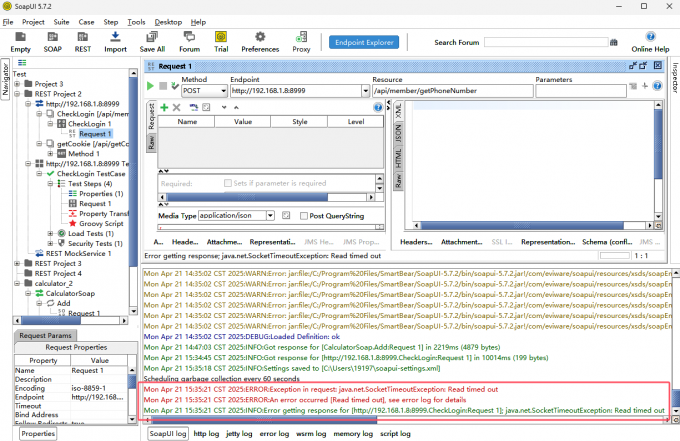Click the Search Forum input field
This screenshot has width=680, height=441.
[546, 42]
